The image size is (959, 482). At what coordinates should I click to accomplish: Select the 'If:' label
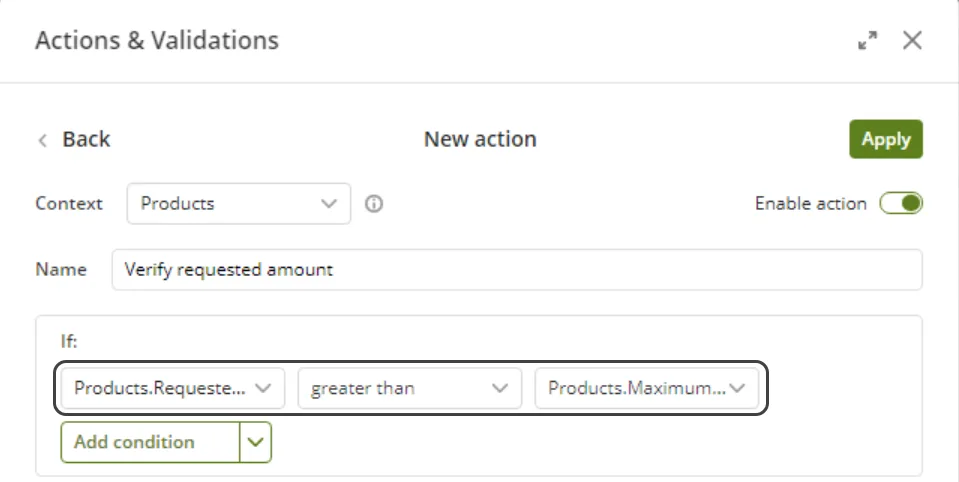(68, 341)
